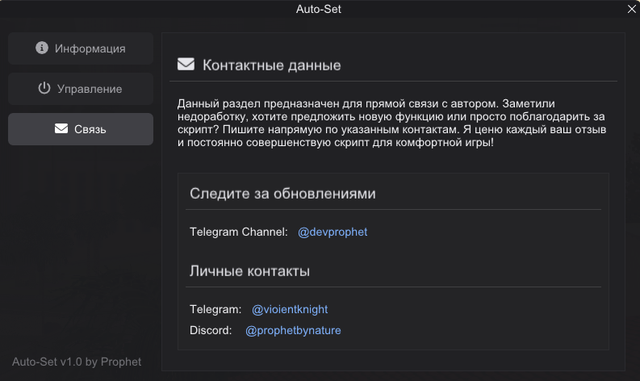Click the description paragraph starting with Данный раздел
Viewport: 640px width, 381px height.
pos(392,123)
